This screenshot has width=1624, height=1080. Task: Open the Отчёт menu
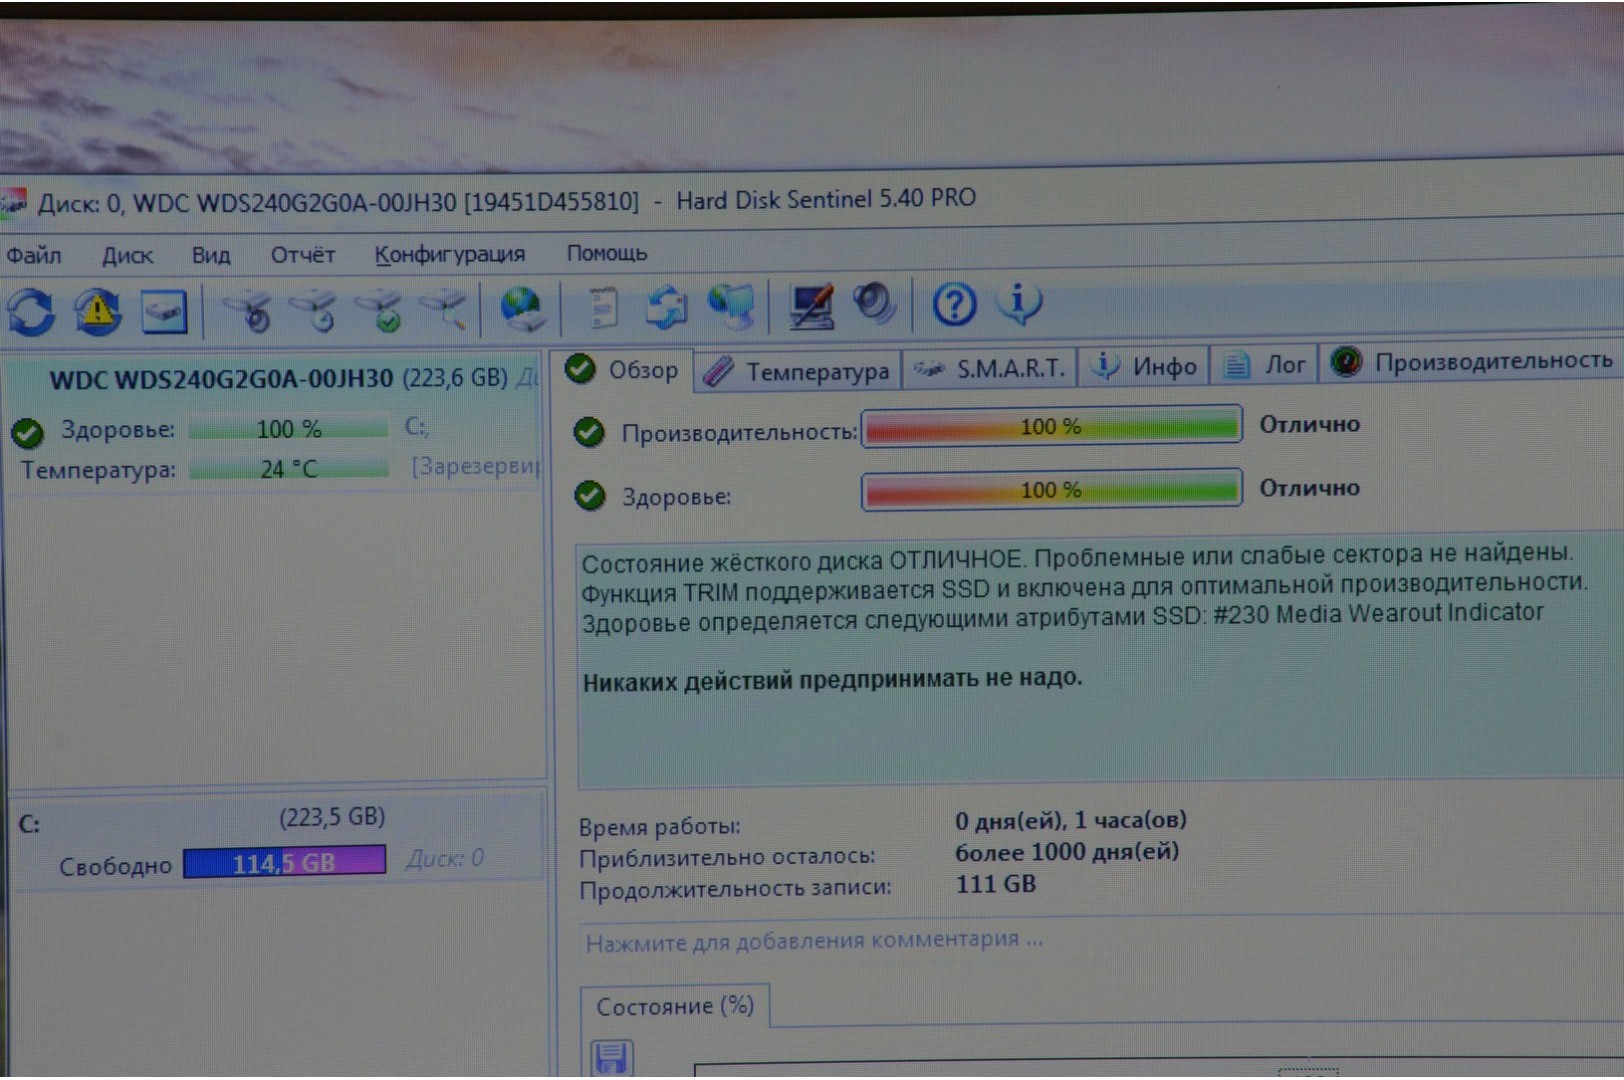pos(303,255)
